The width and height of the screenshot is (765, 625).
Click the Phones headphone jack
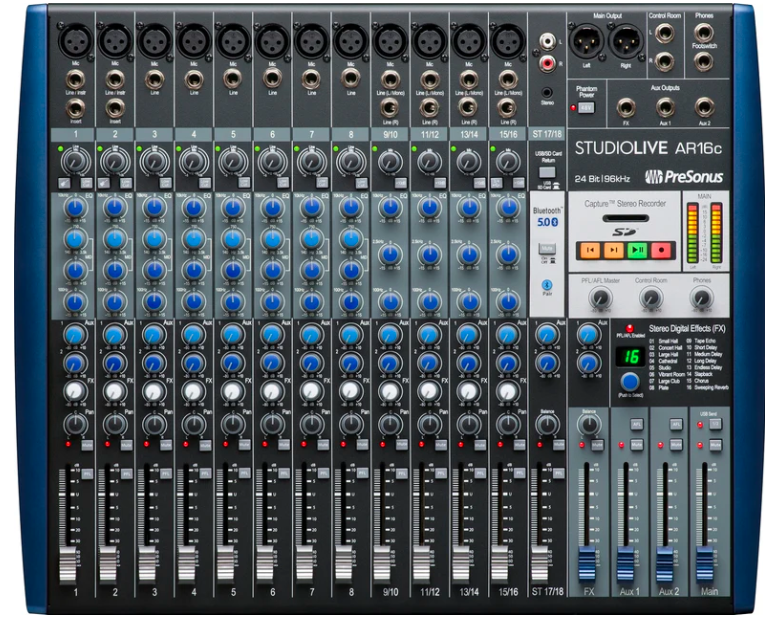(703, 33)
